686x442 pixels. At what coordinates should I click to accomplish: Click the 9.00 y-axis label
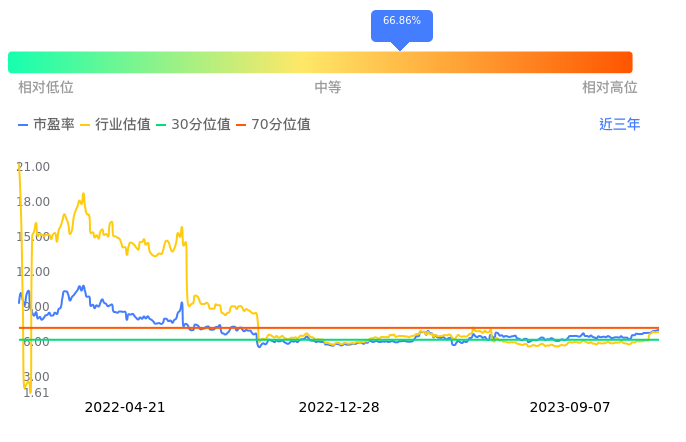pos(36,307)
